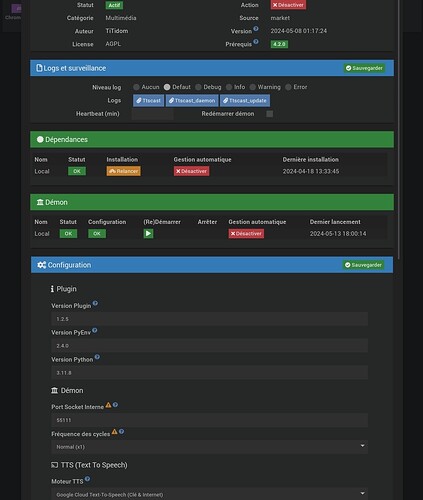This screenshot has width=423, height=500.
Task: Click the version date 2024-05-08 01:17:24
Action: point(299,31)
